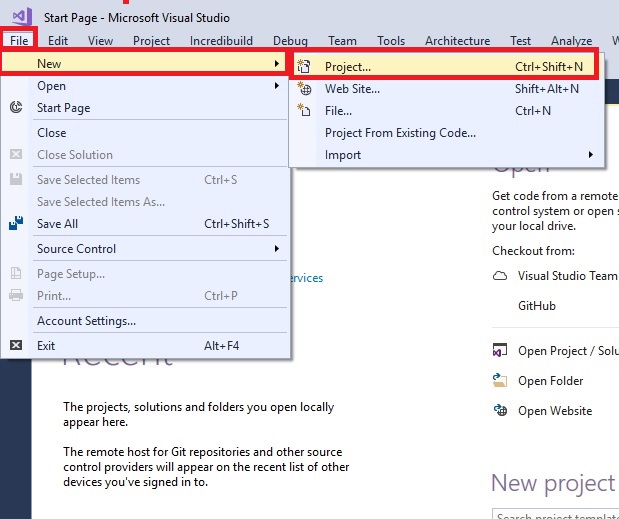This screenshot has width=619, height=519.
Task: Select Import in the New submenu
Action: (x=446, y=155)
